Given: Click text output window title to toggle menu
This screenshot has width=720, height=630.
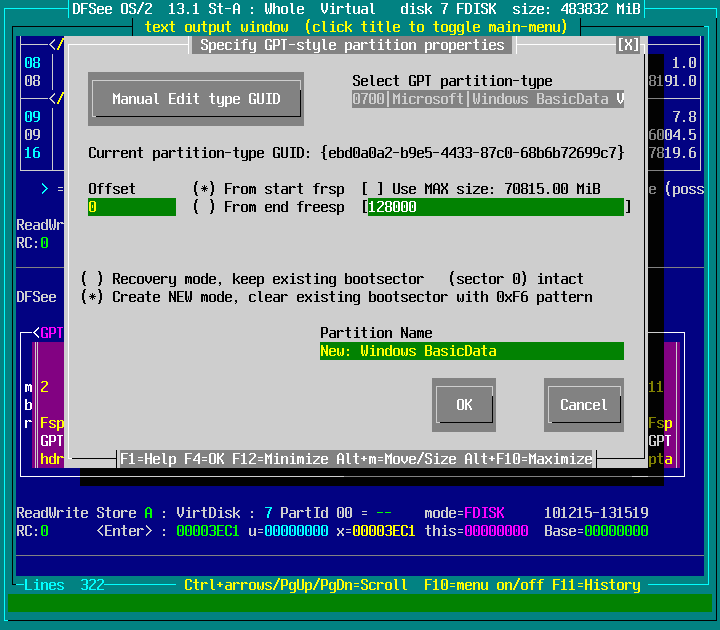Looking at the screenshot, I should click(360, 27).
